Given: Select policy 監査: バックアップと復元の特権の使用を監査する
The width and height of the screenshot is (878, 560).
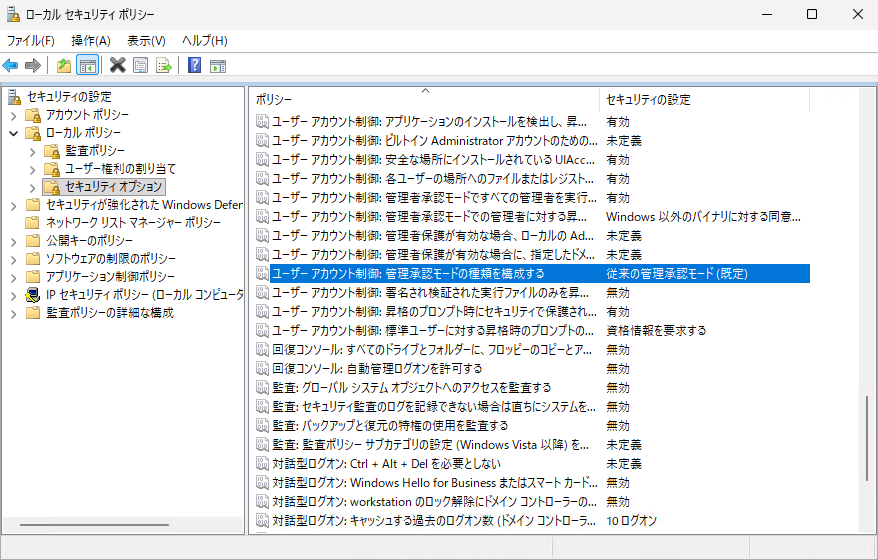Looking at the screenshot, I should pyautogui.click(x=390, y=426).
